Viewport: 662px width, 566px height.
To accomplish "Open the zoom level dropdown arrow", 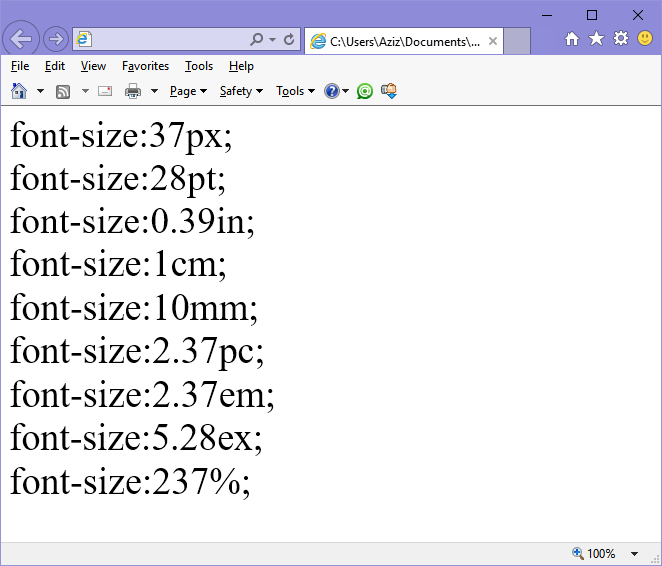I will [634, 554].
